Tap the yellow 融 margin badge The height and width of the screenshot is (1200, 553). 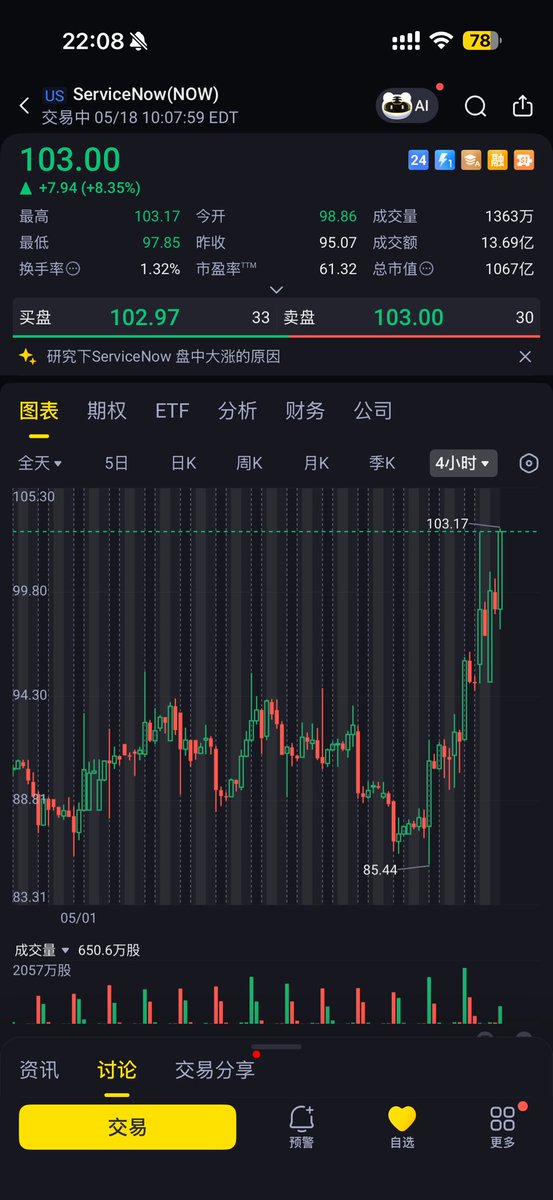pos(497,160)
